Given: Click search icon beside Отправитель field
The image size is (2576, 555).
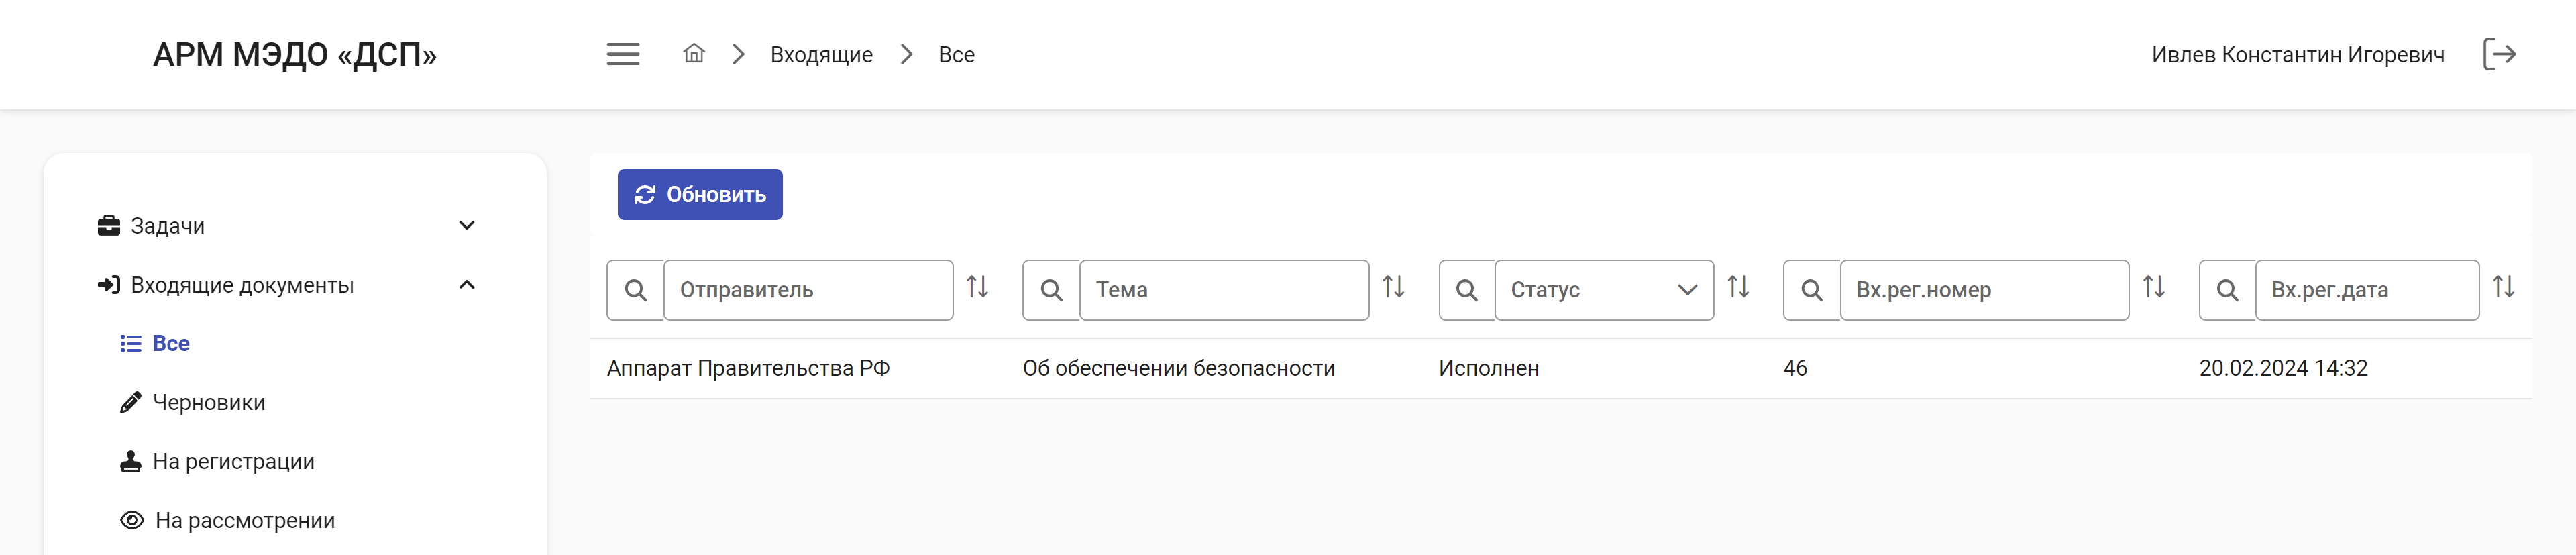Looking at the screenshot, I should [635, 290].
